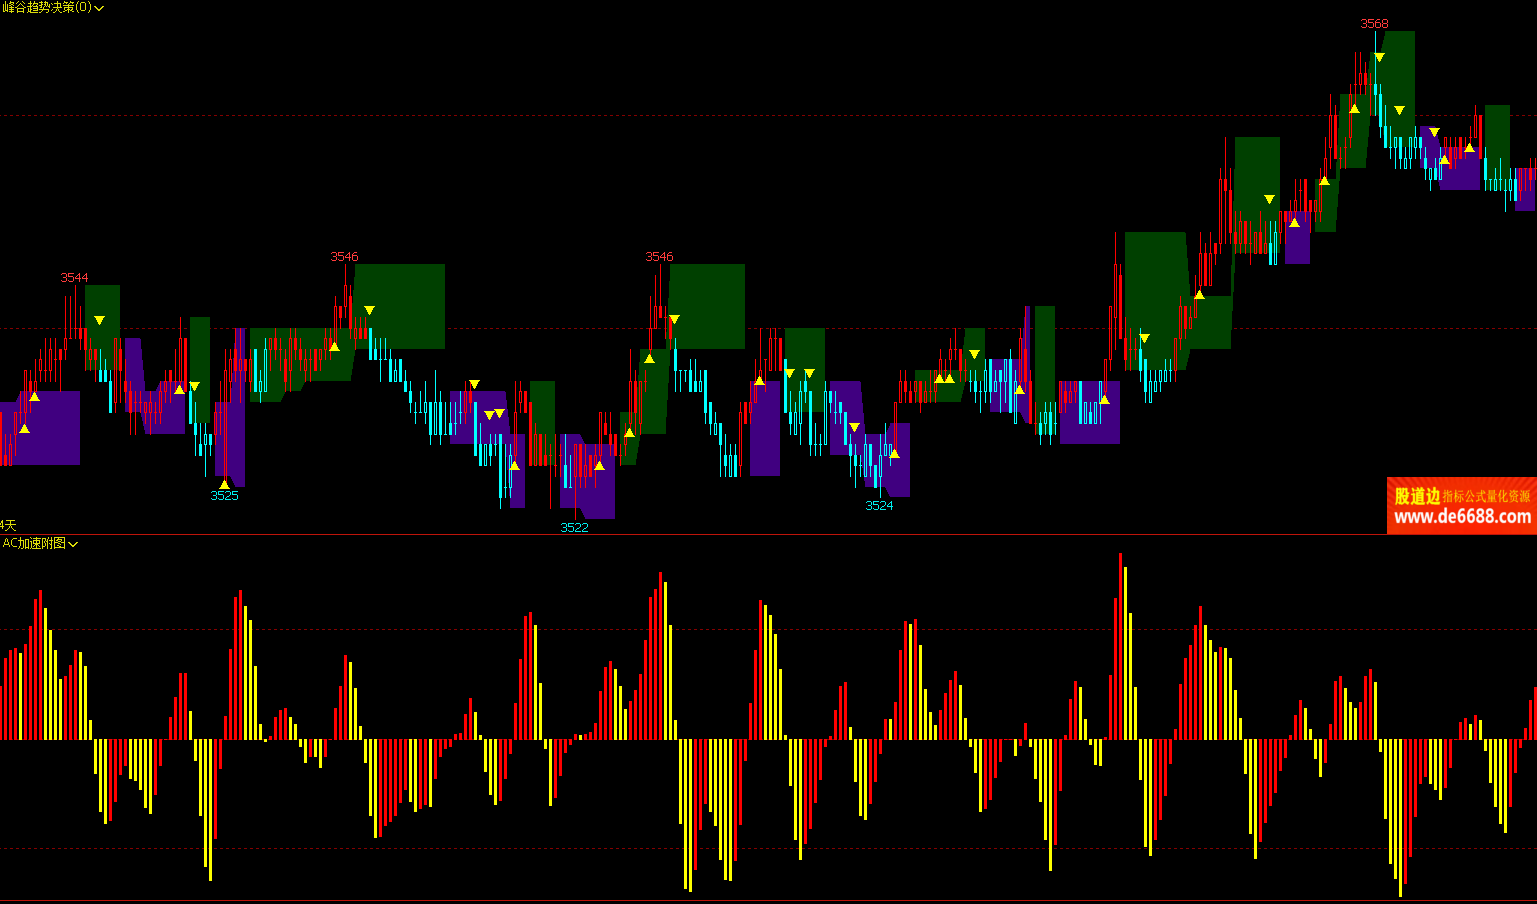Select the 3568 high price label
Screen dimensions: 1537x904
point(1374,23)
